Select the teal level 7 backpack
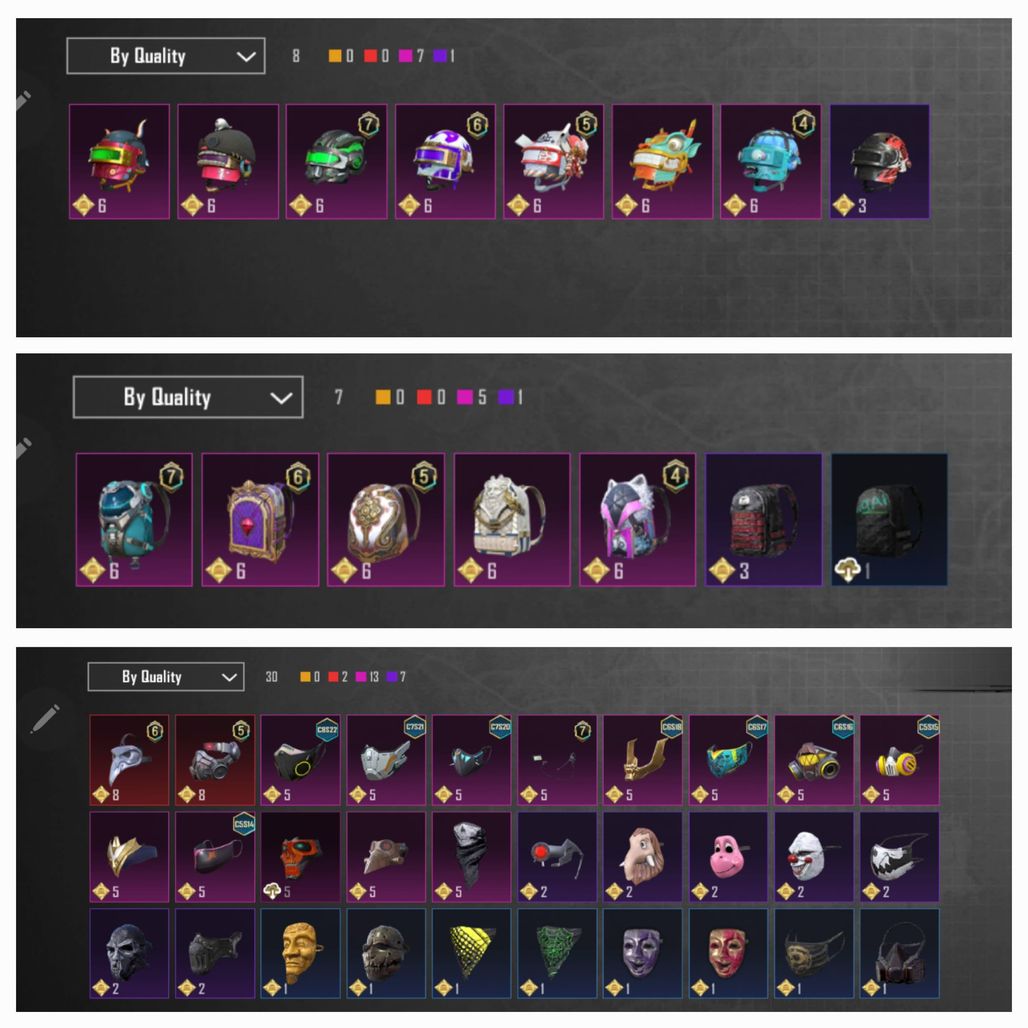This screenshot has height=1028, width=1028. pos(134,519)
